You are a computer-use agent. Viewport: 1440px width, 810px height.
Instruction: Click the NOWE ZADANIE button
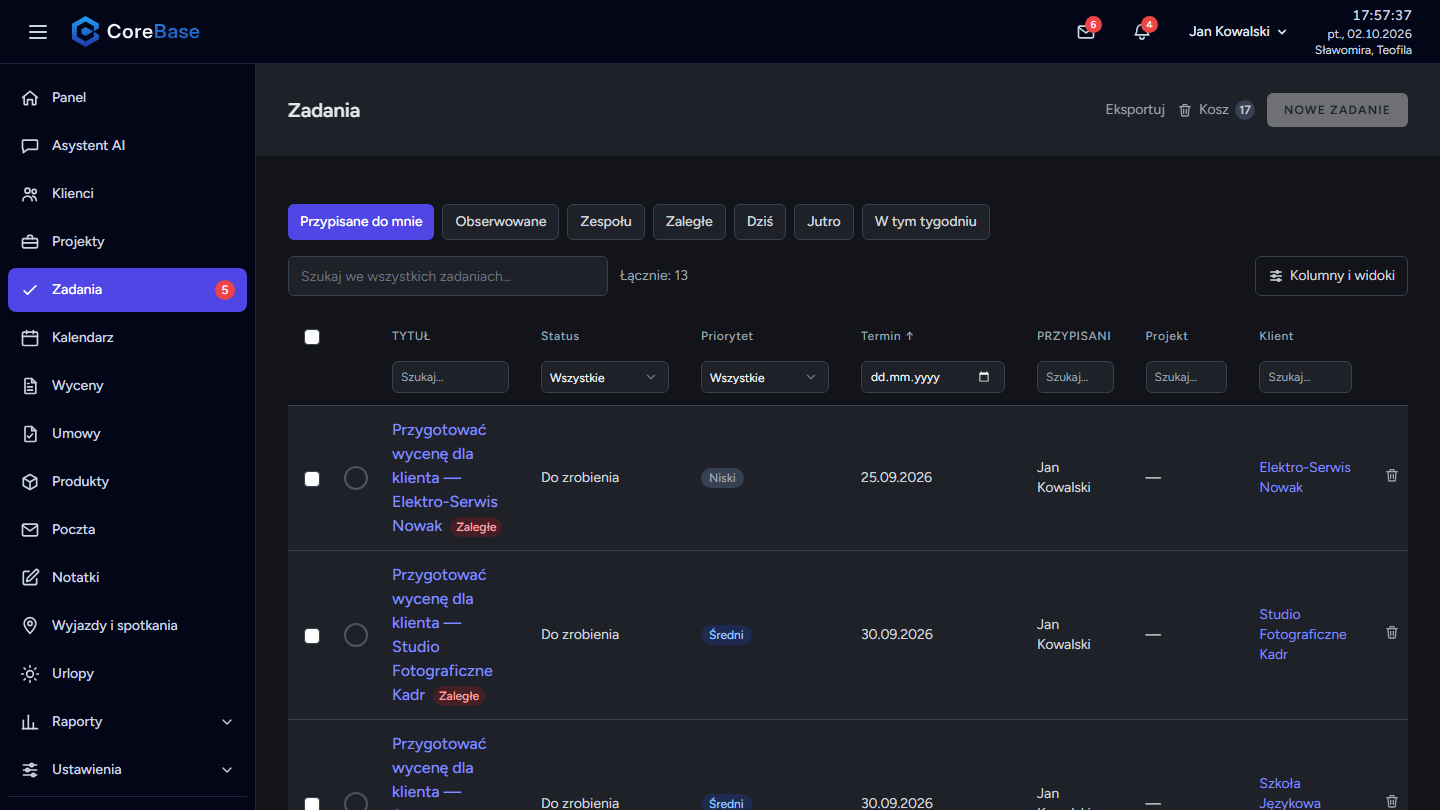pos(1337,110)
